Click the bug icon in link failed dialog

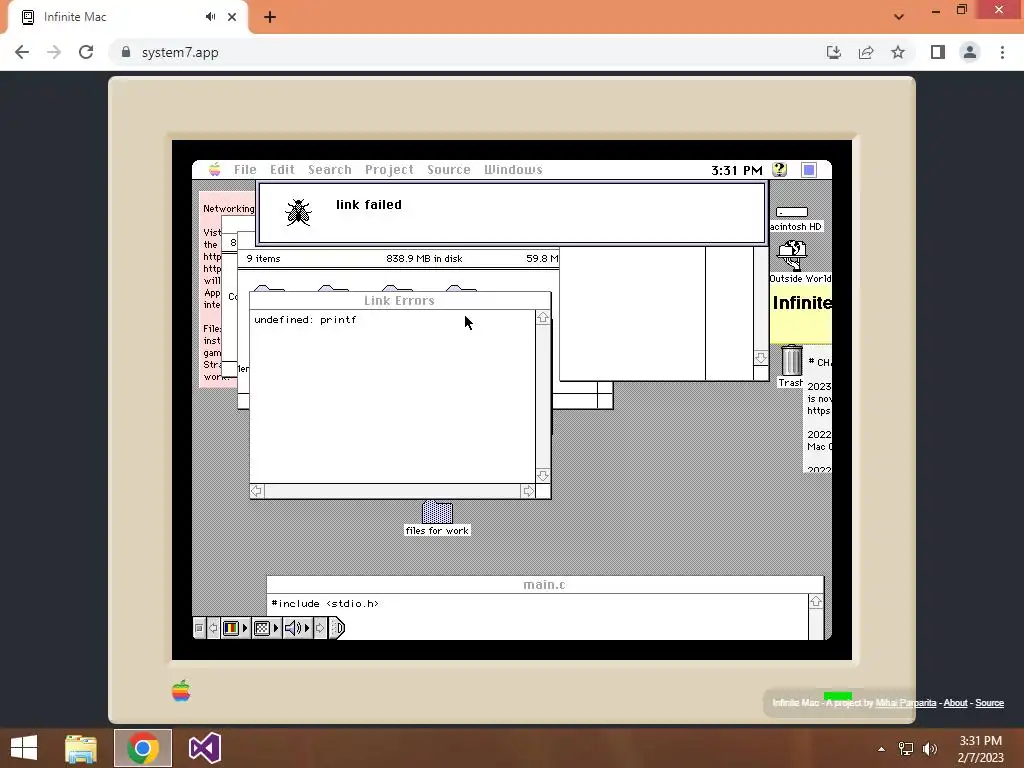(298, 212)
